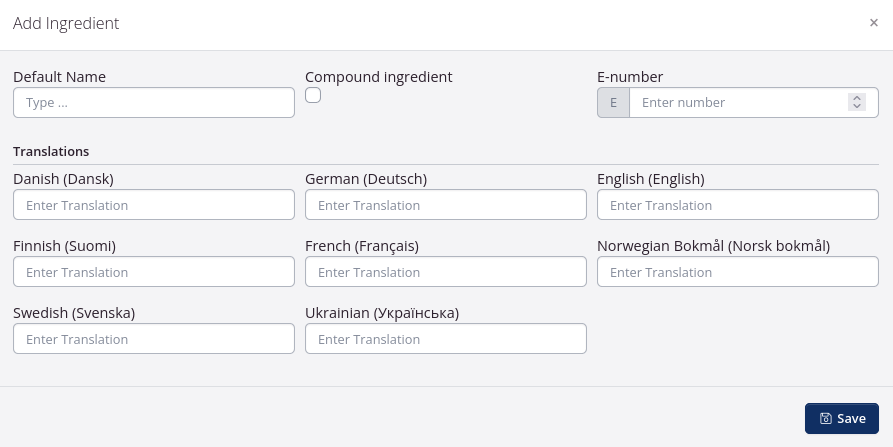Click the Add Ingredient dialog title

(66, 23)
